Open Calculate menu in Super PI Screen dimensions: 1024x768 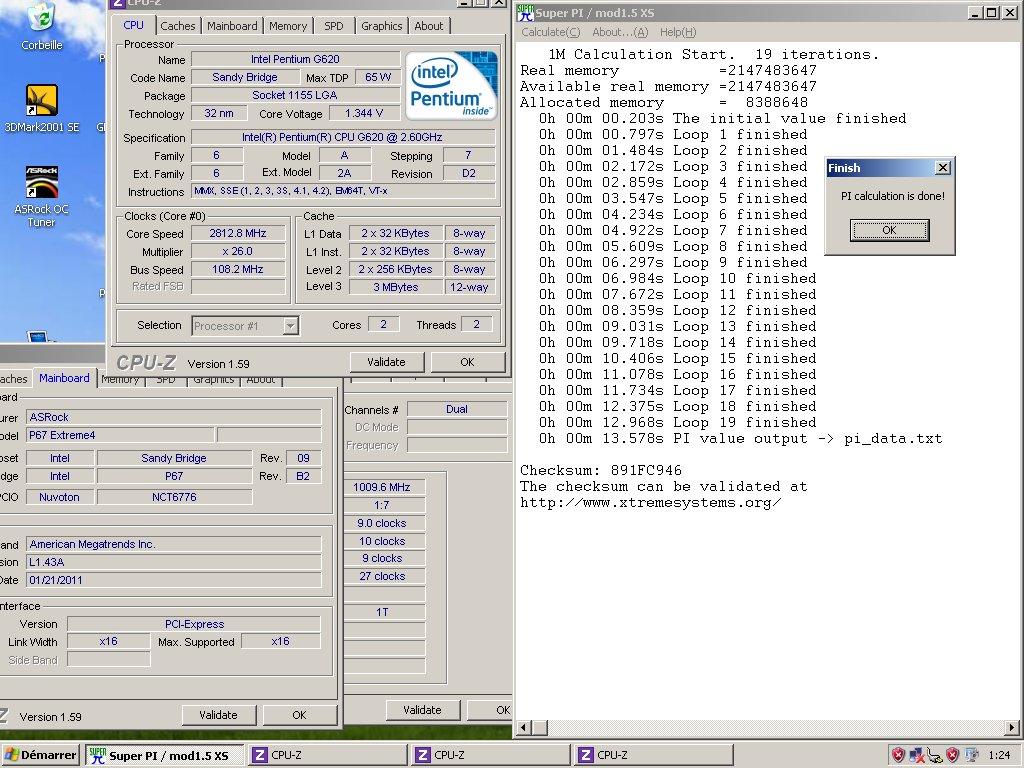[x=550, y=32]
